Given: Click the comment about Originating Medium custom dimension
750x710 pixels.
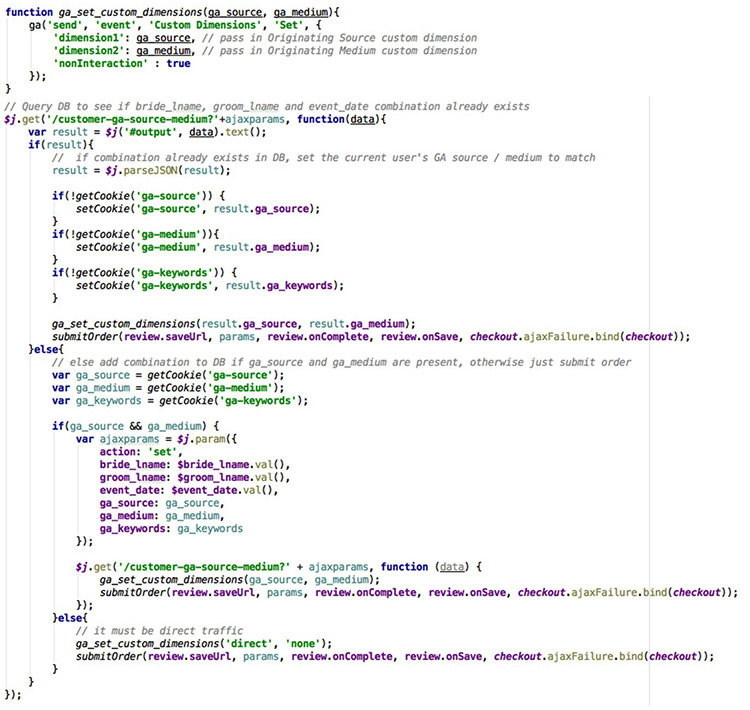Looking at the screenshot, I should pyautogui.click(x=339, y=51).
